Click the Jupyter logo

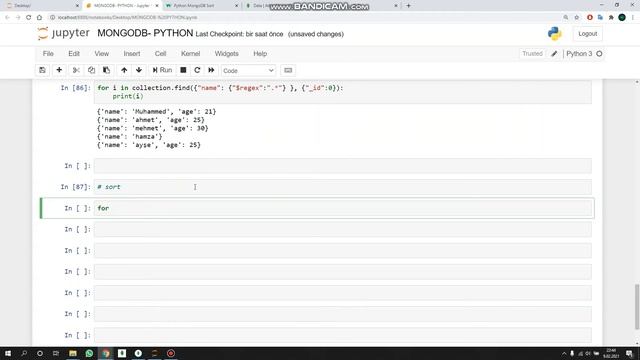point(64,33)
